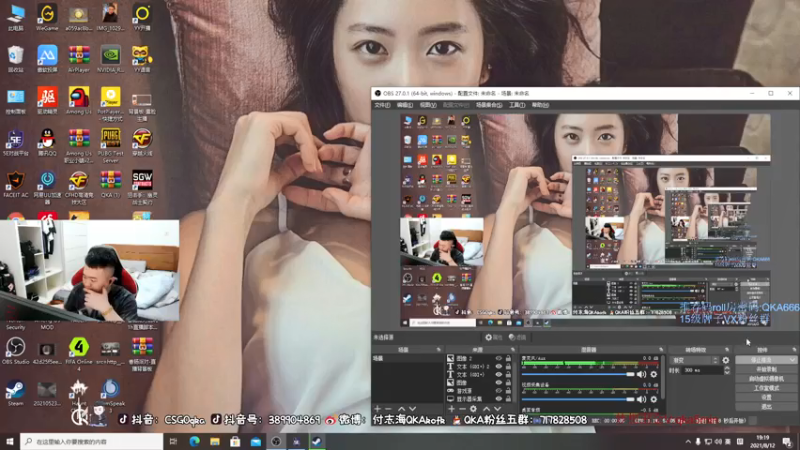Open the 场景集合(S) menu in OBS
The width and height of the screenshot is (800, 450).
[489, 105]
